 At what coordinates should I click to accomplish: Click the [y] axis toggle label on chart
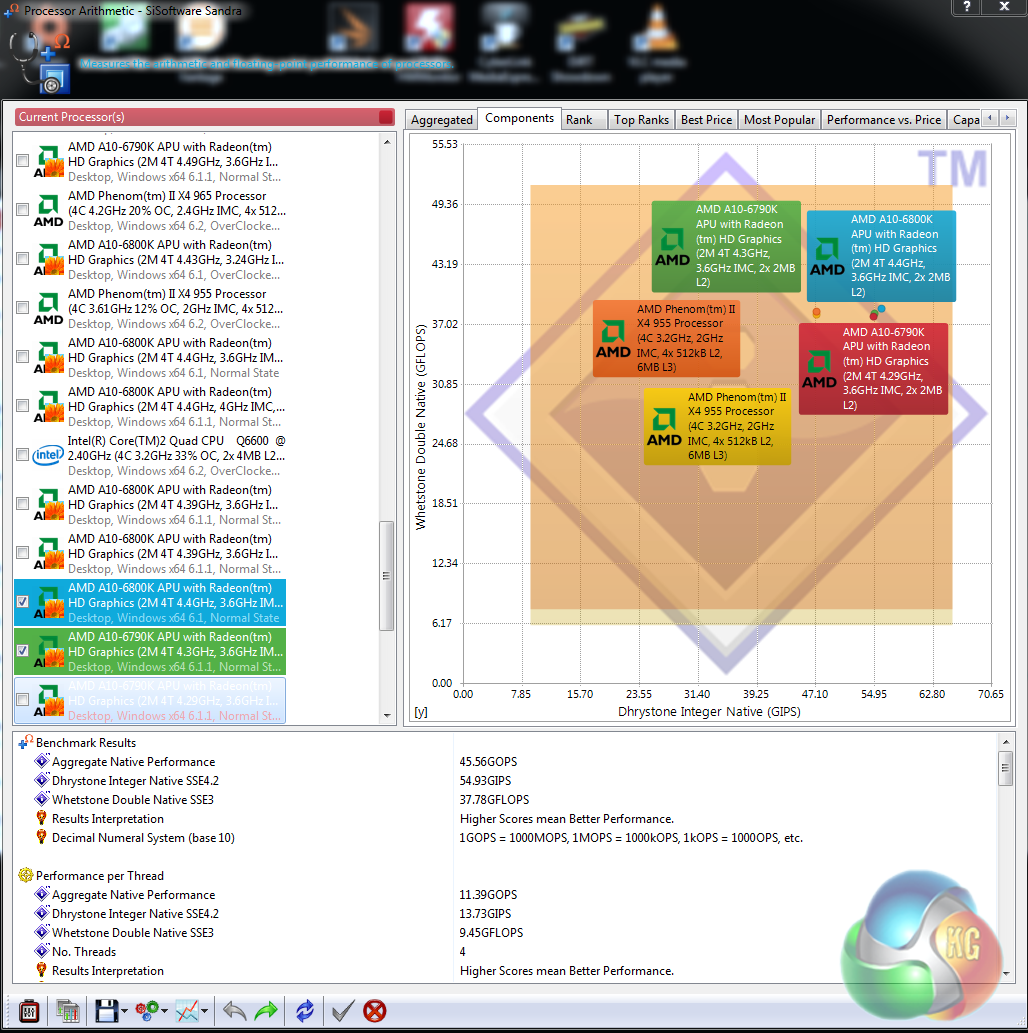(x=420, y=712)
